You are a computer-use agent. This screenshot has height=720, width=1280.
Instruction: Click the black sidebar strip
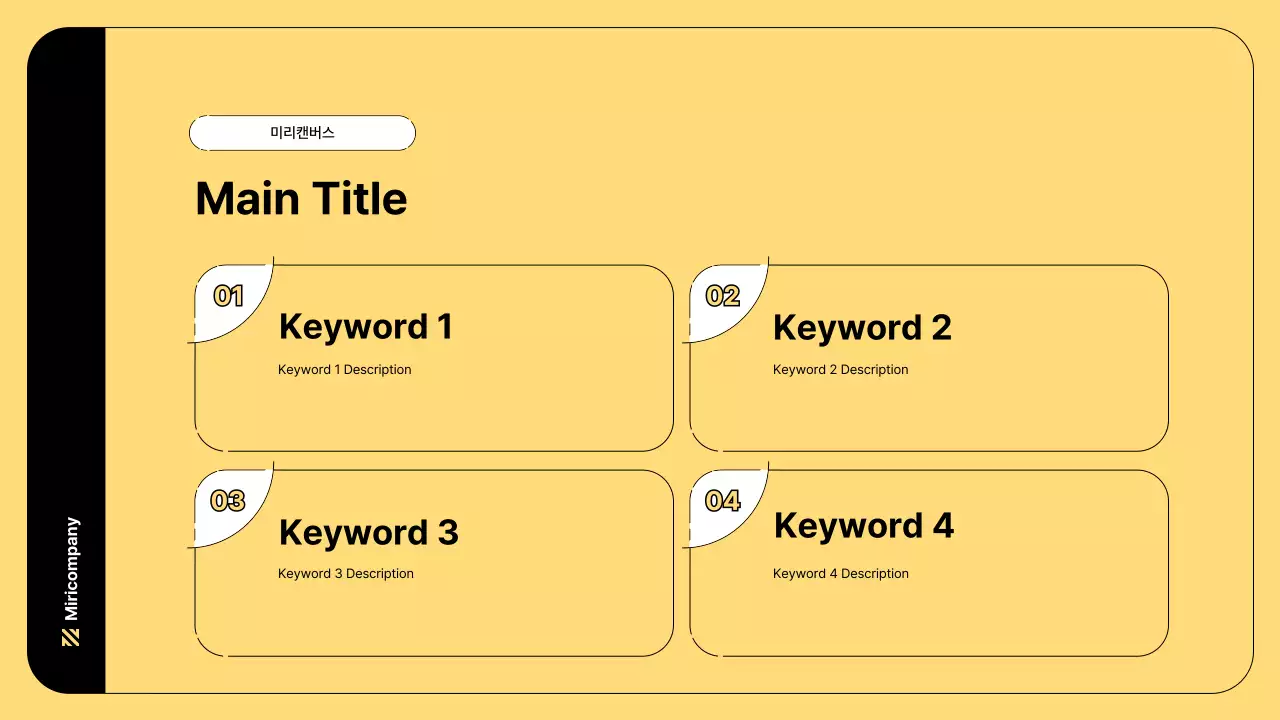pyautogui.click(x=66, y=300)
